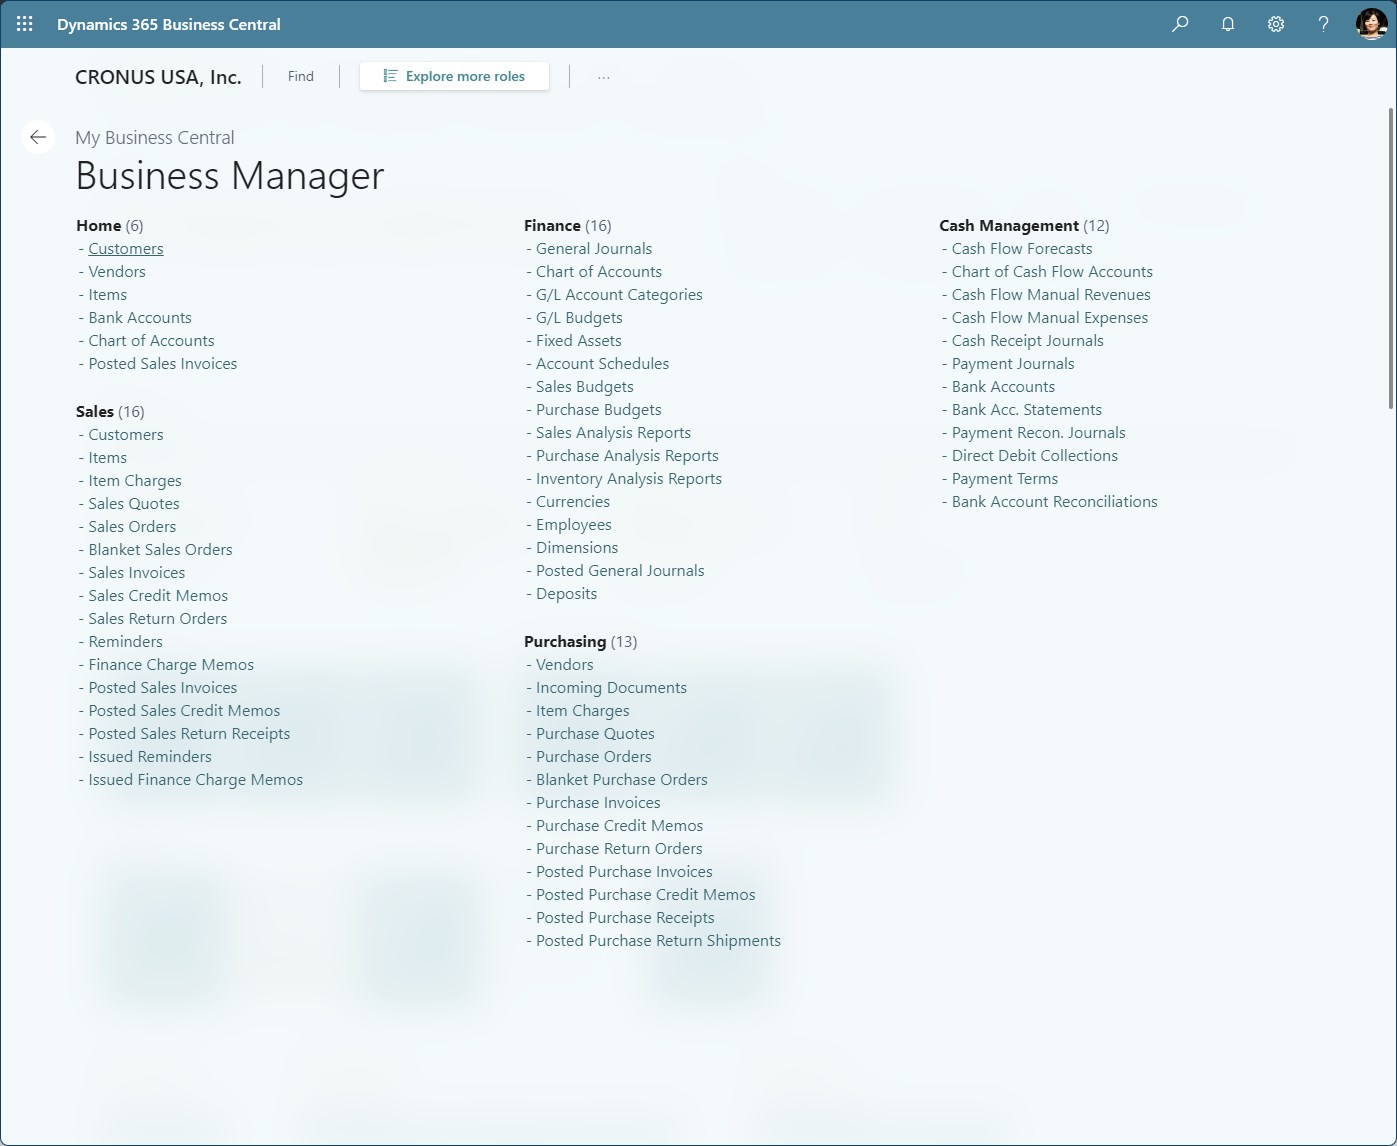Open the notifications bell icon
Screen dimensions: 1397x1146
(x=1228, y=24)
